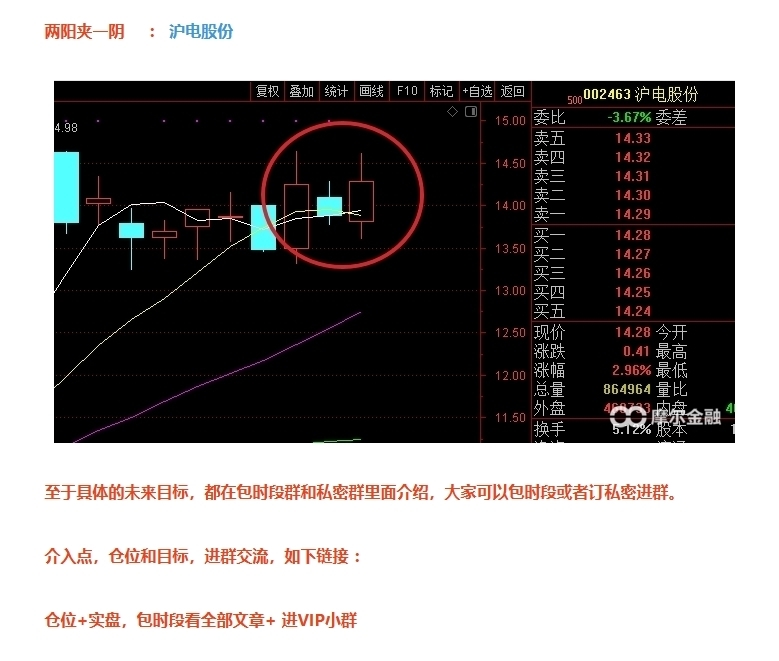Select 卖一 price 14.29
The height and width of the screenshot is (661, 779).
click(632, 214)
